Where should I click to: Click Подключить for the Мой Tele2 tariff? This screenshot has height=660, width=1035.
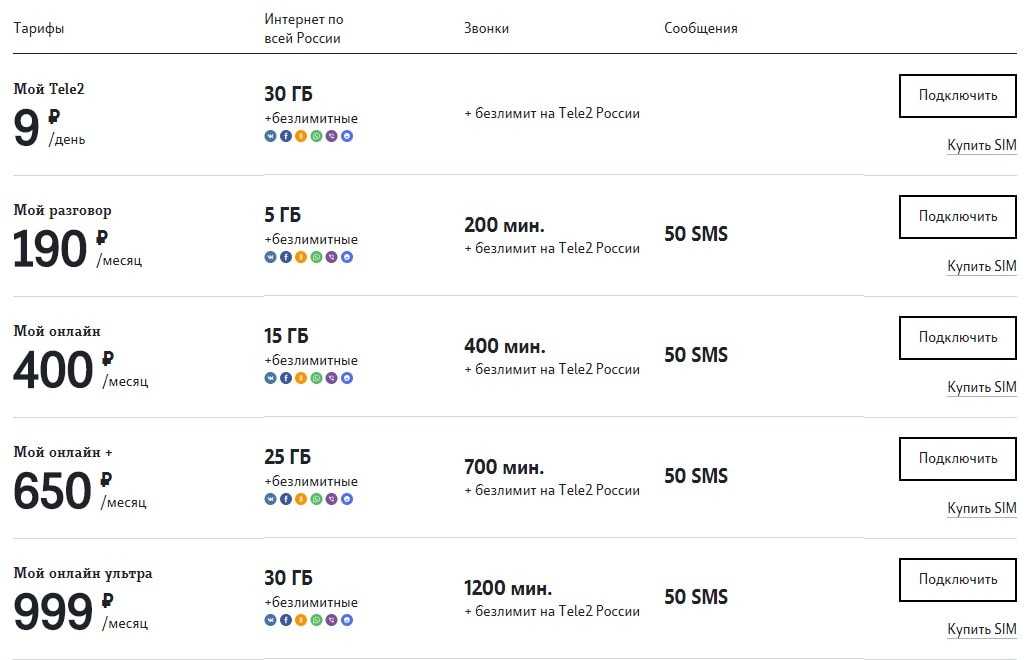pos(957,96)
